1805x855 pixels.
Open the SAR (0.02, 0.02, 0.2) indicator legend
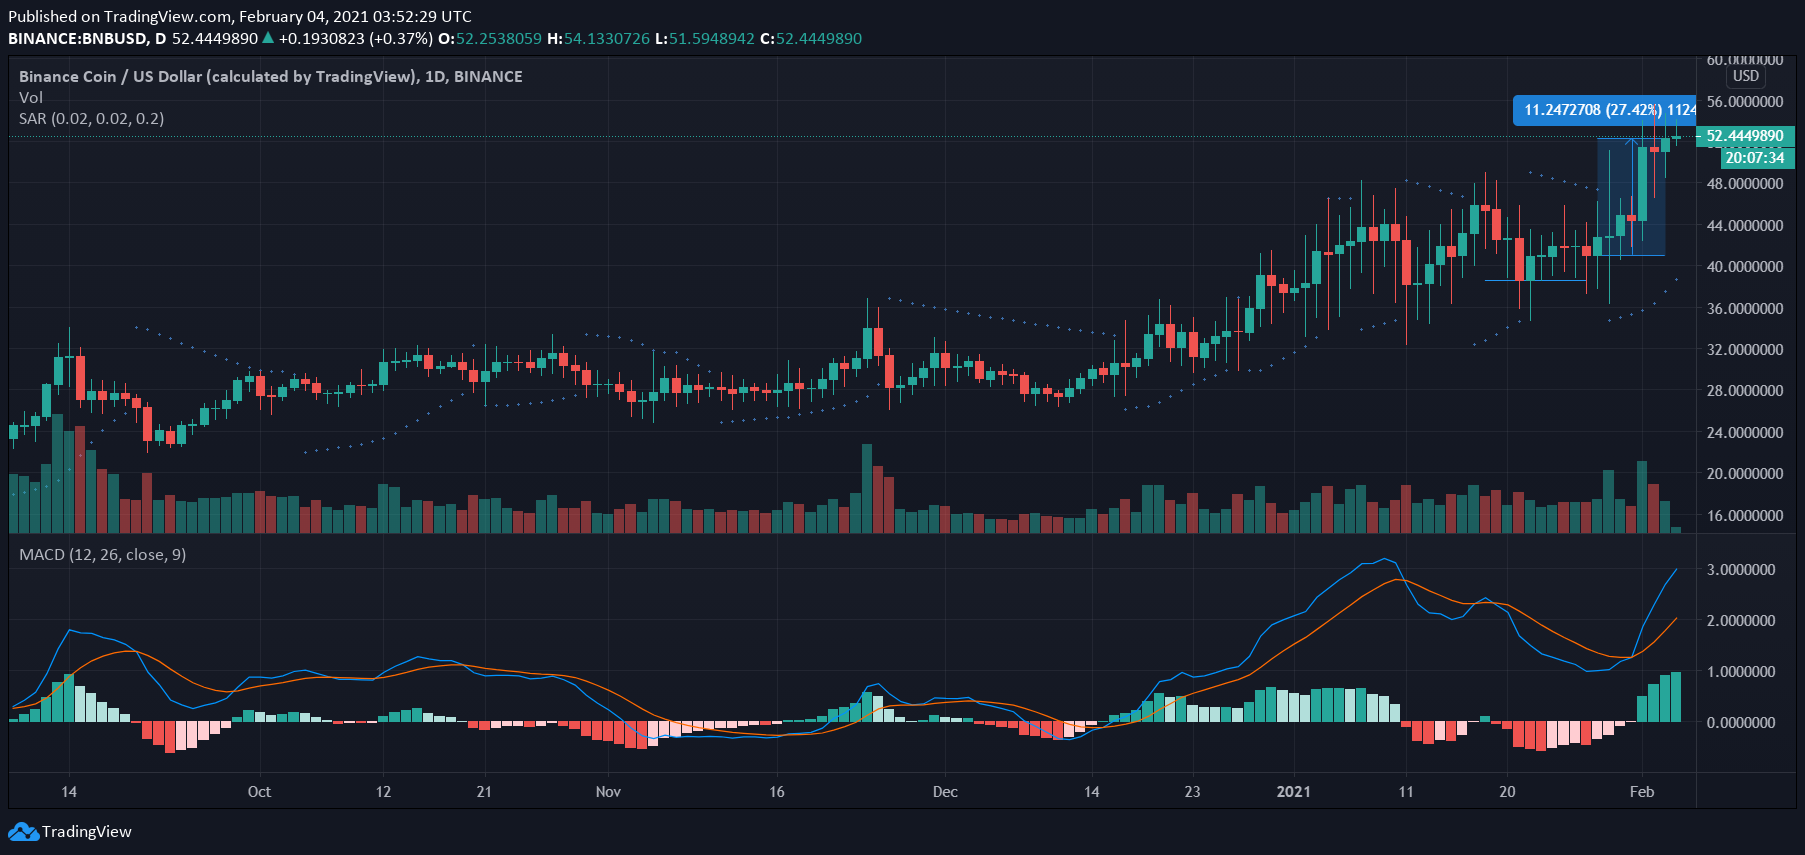pos(92,118)
